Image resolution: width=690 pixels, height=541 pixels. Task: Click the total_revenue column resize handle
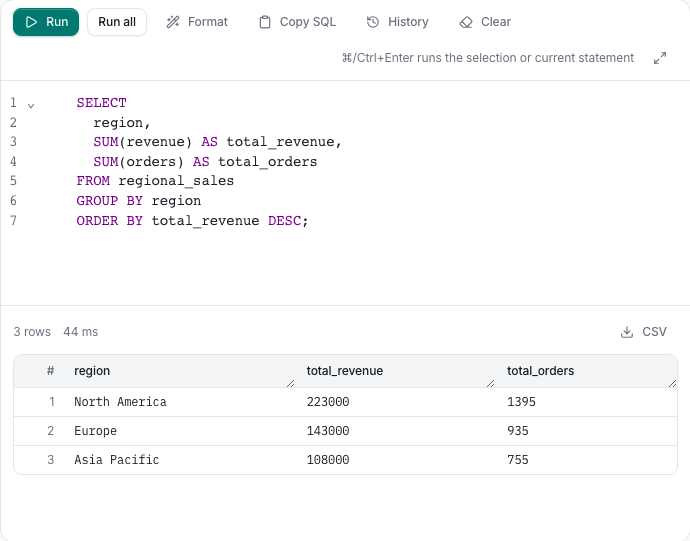(491, 384)
